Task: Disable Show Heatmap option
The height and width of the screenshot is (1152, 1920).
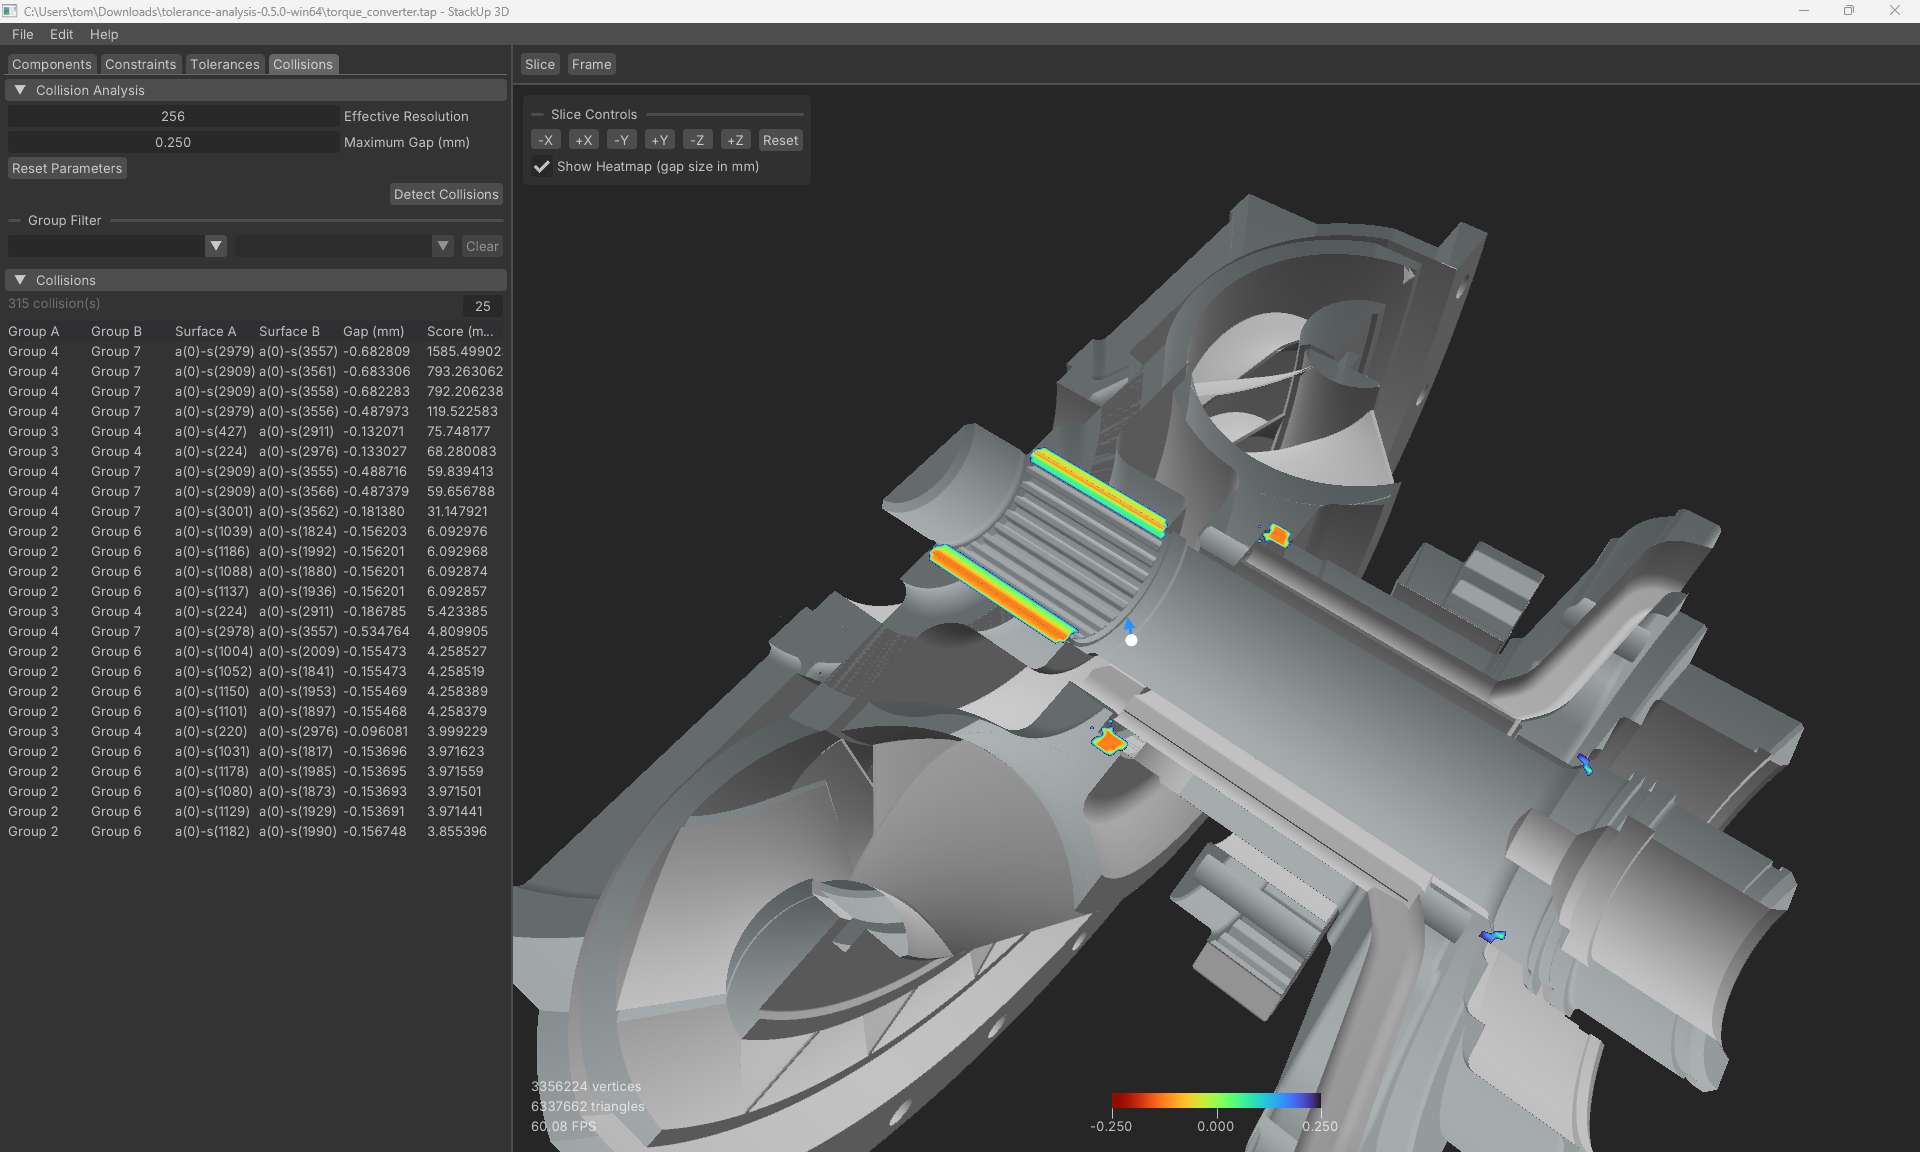Action: click(543, 166)
